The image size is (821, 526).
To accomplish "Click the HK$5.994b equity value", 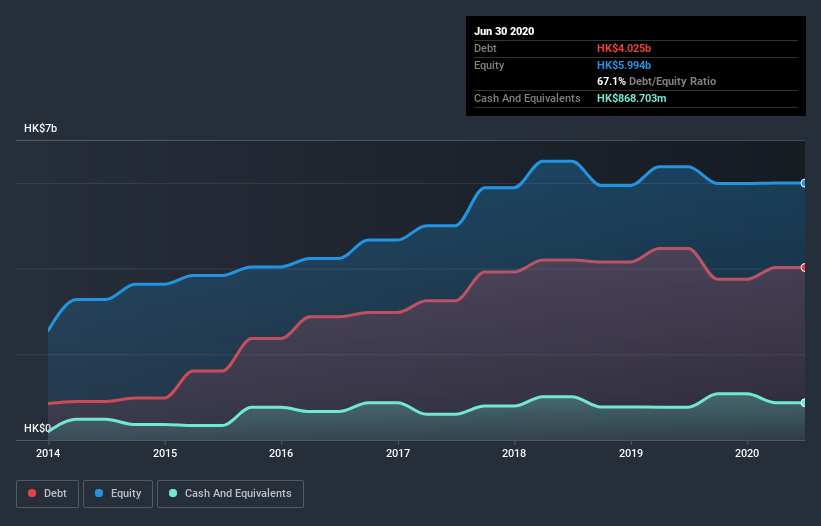I will [x=624, y=65].
